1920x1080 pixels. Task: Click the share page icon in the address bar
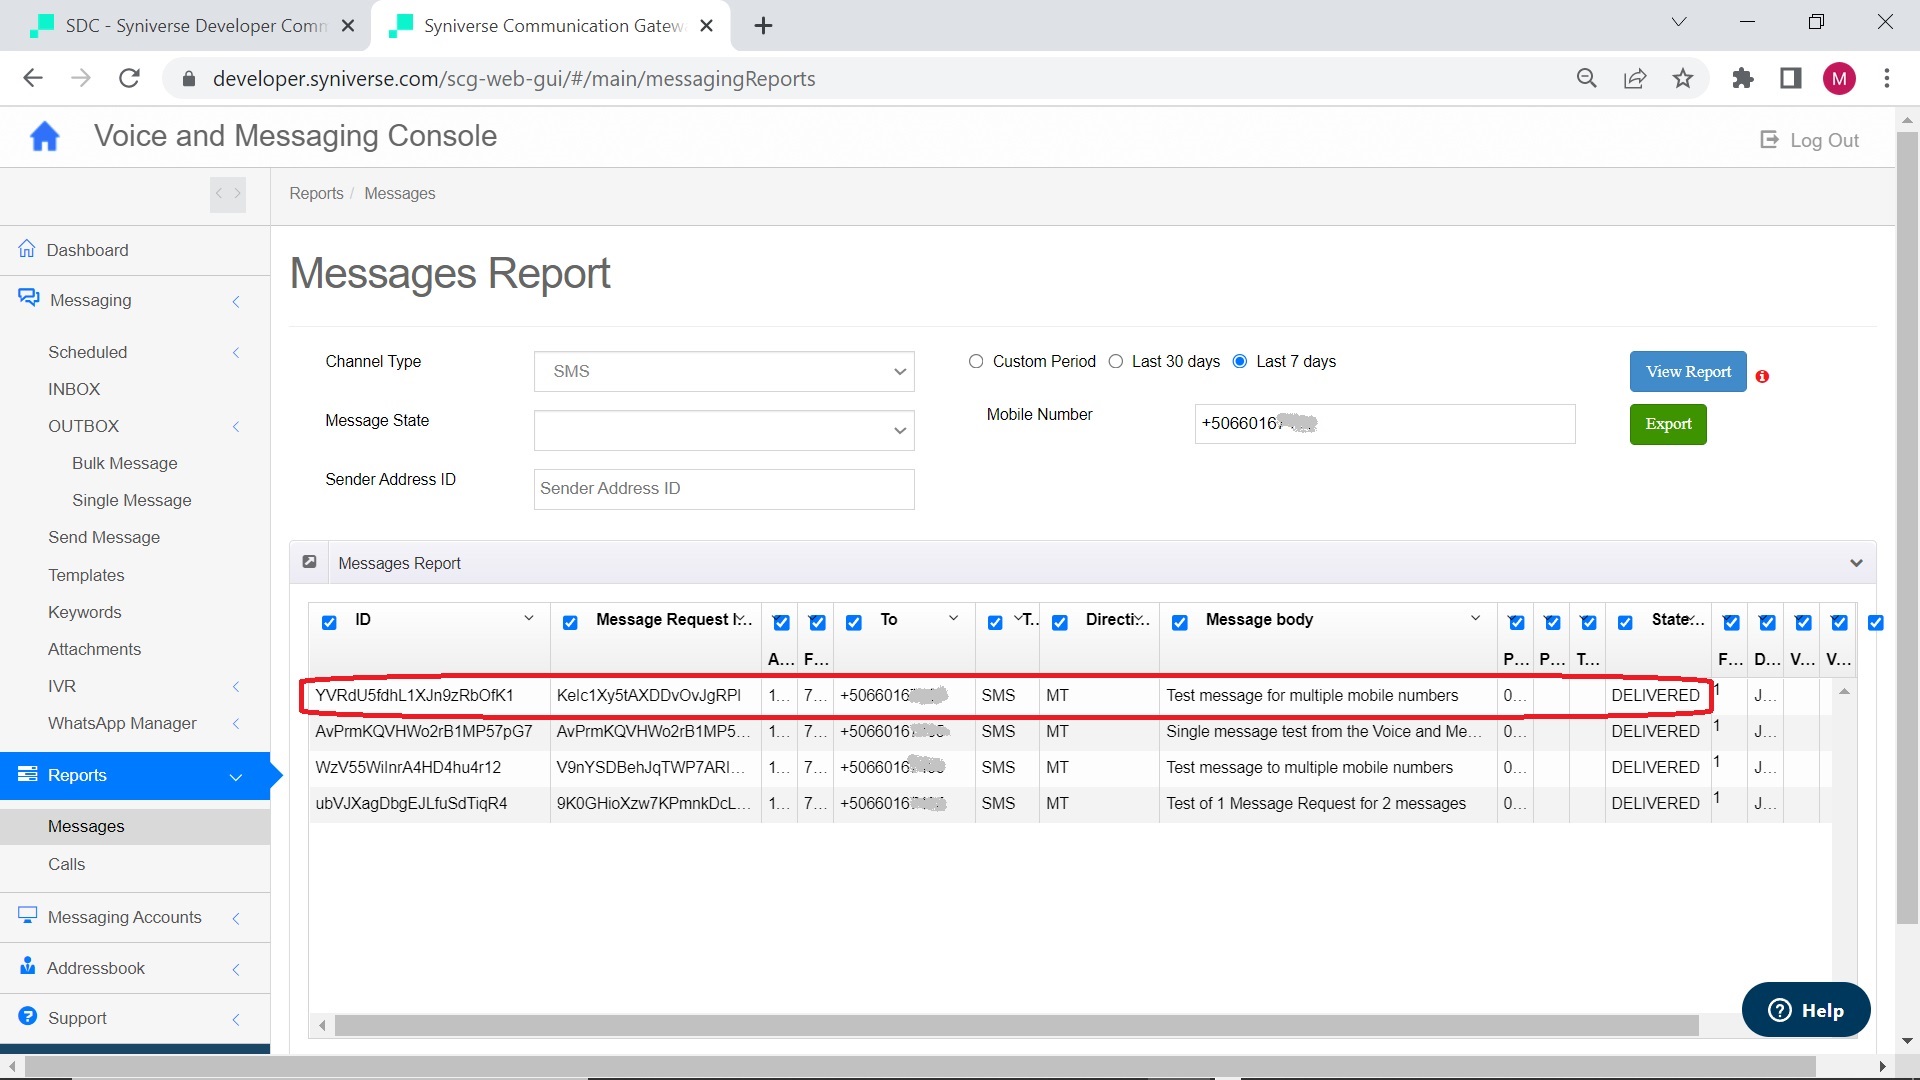coord(1635,79)
